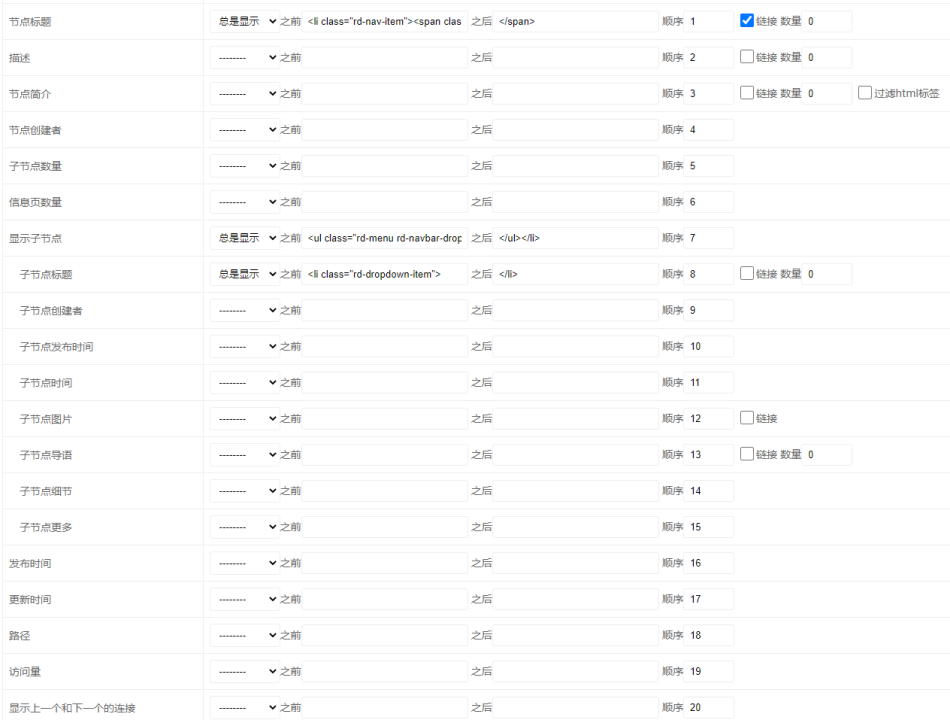Tick the 链接 checkbox for 子节点图片

coord(747,418)
